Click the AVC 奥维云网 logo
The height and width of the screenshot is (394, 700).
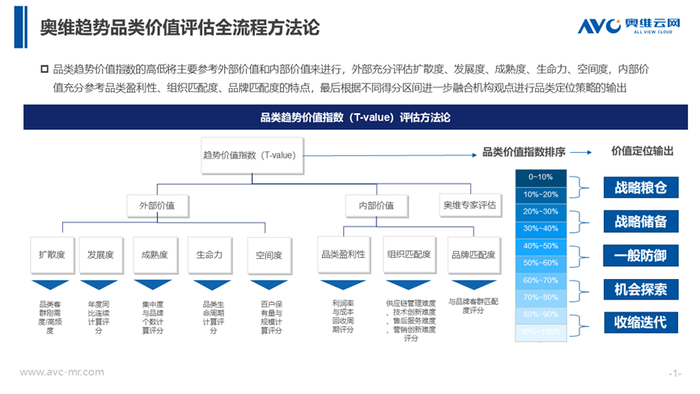629,26
